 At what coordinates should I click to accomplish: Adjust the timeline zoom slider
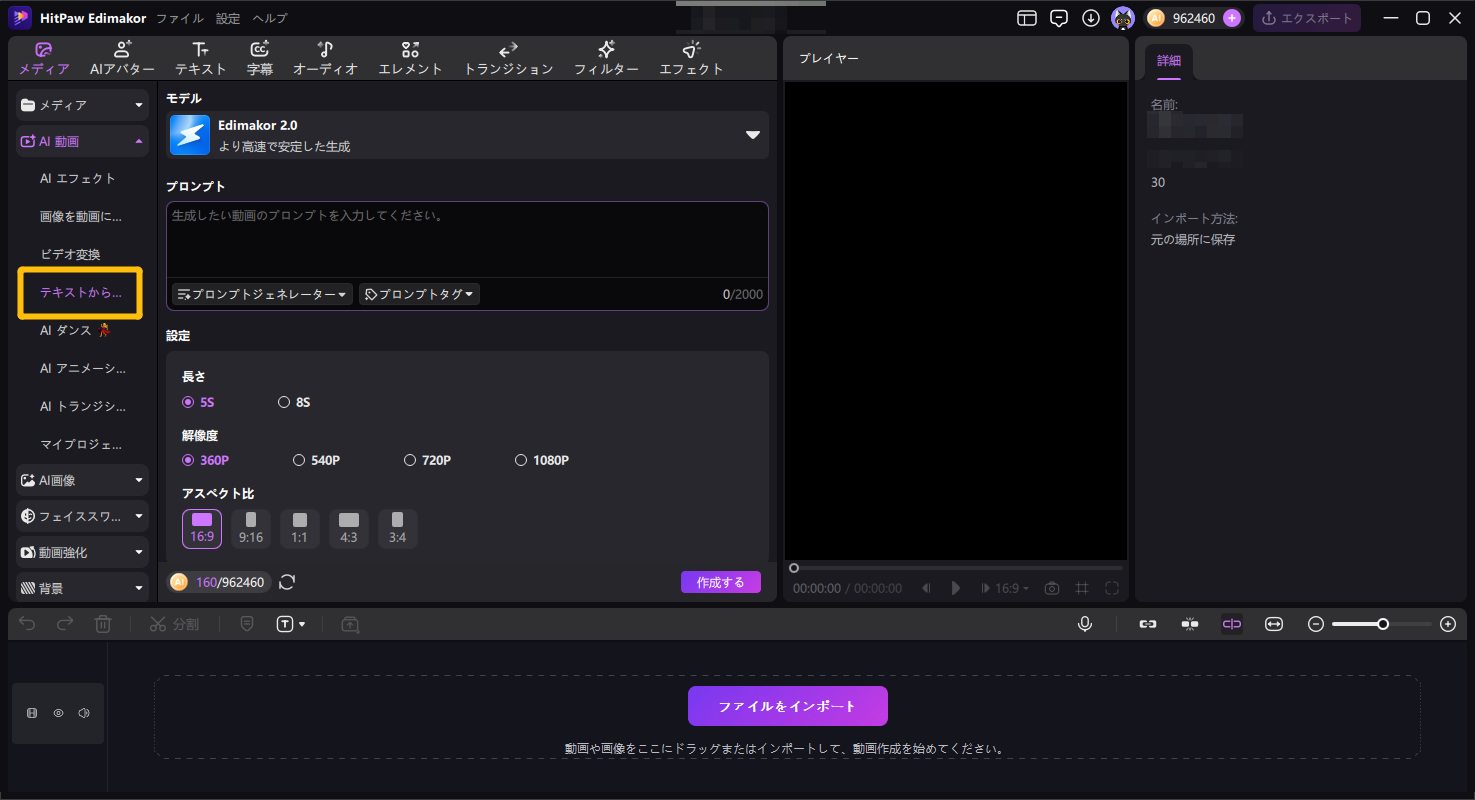pyautogui.click(x=1381, y=624)
